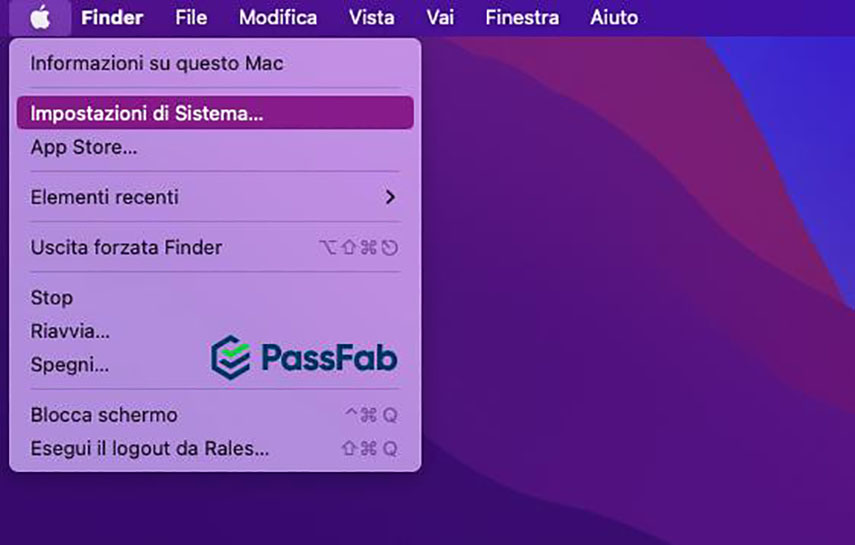This screenshot has width=855, height=545.
Task: Click Esegui il logout da Rales
Action: [150, 448]
